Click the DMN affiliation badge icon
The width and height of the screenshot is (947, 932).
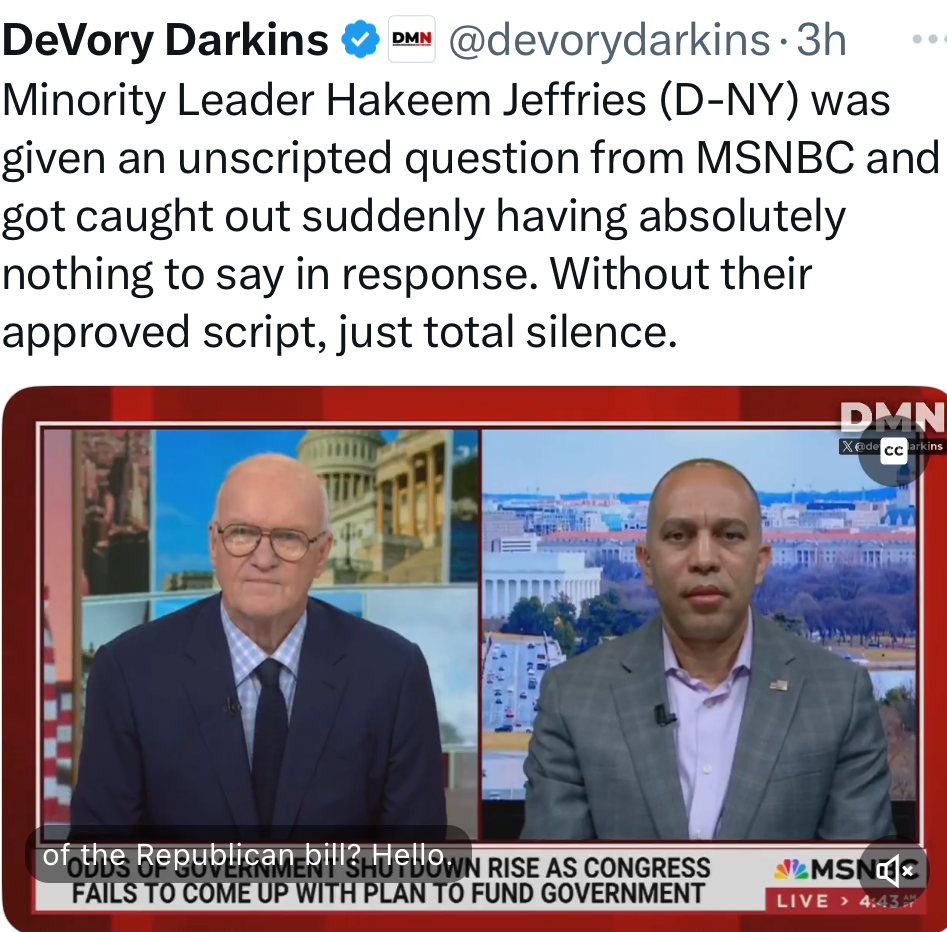[x=411, y=39]
